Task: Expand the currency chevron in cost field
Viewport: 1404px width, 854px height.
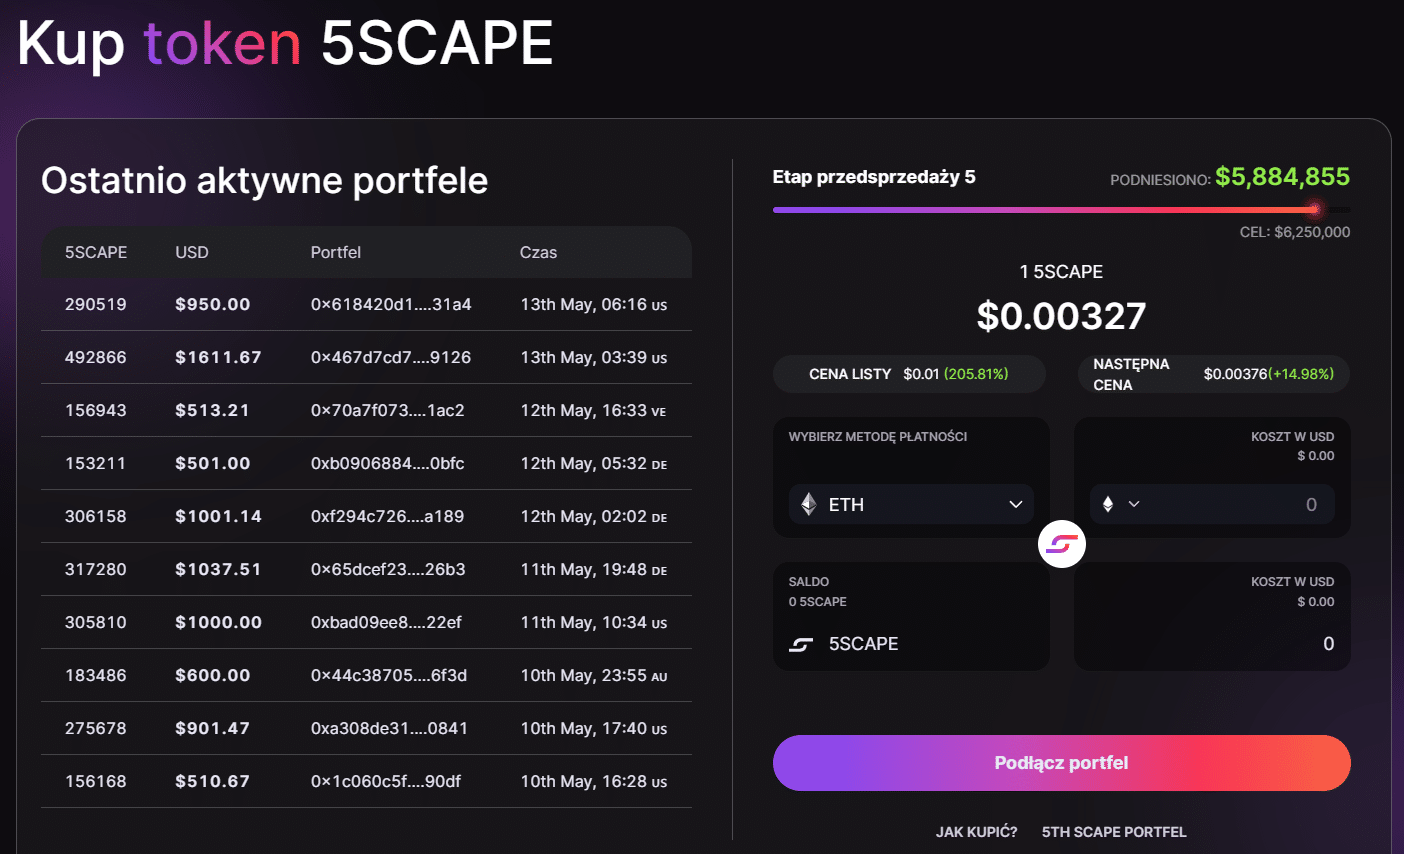Action: click(1134, 504)
